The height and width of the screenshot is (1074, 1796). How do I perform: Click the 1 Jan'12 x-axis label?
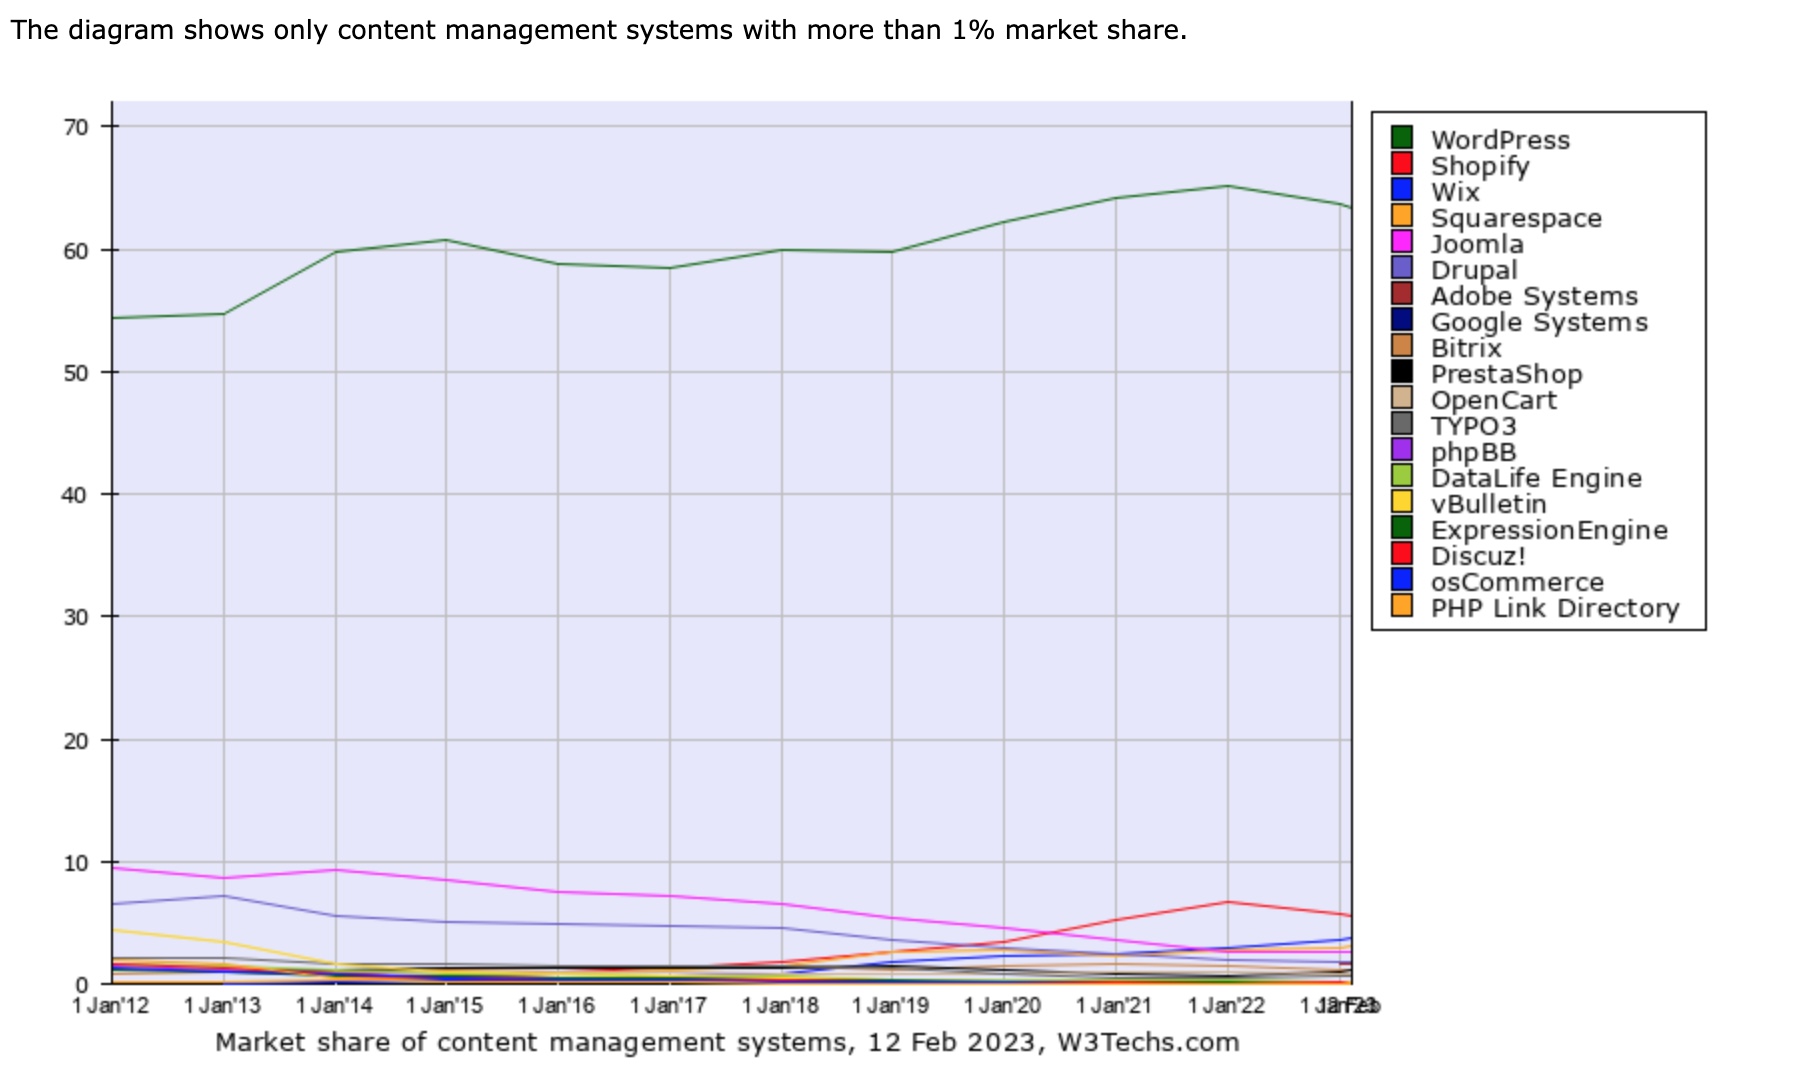coord(111,1005)
